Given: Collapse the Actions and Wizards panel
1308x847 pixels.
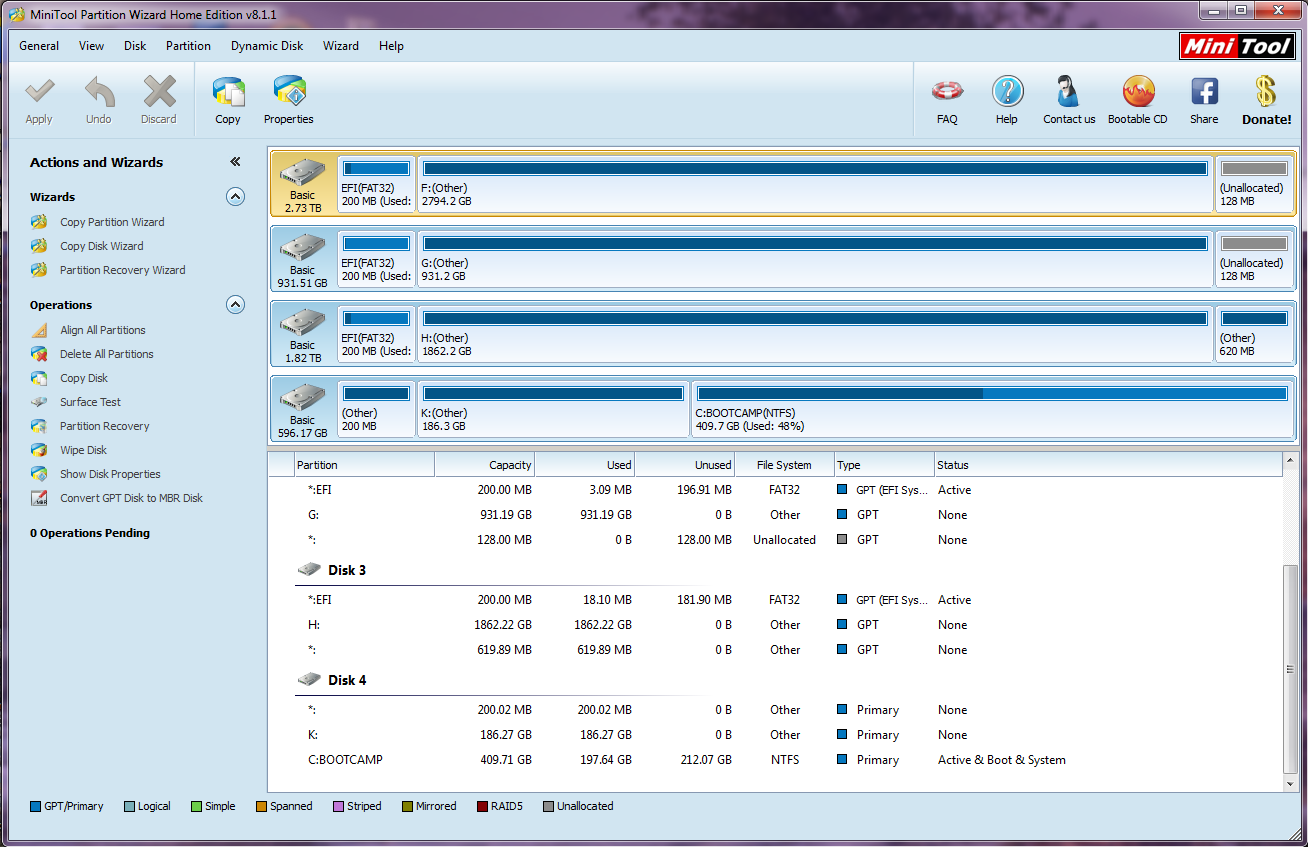Looking at the screenshot, I should pos(235,162).
